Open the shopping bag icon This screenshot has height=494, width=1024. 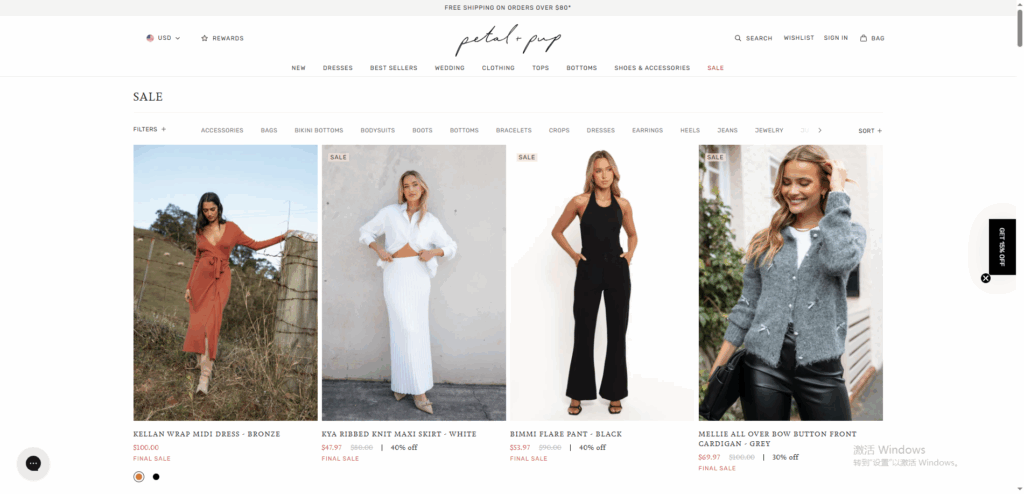[863, 38]
